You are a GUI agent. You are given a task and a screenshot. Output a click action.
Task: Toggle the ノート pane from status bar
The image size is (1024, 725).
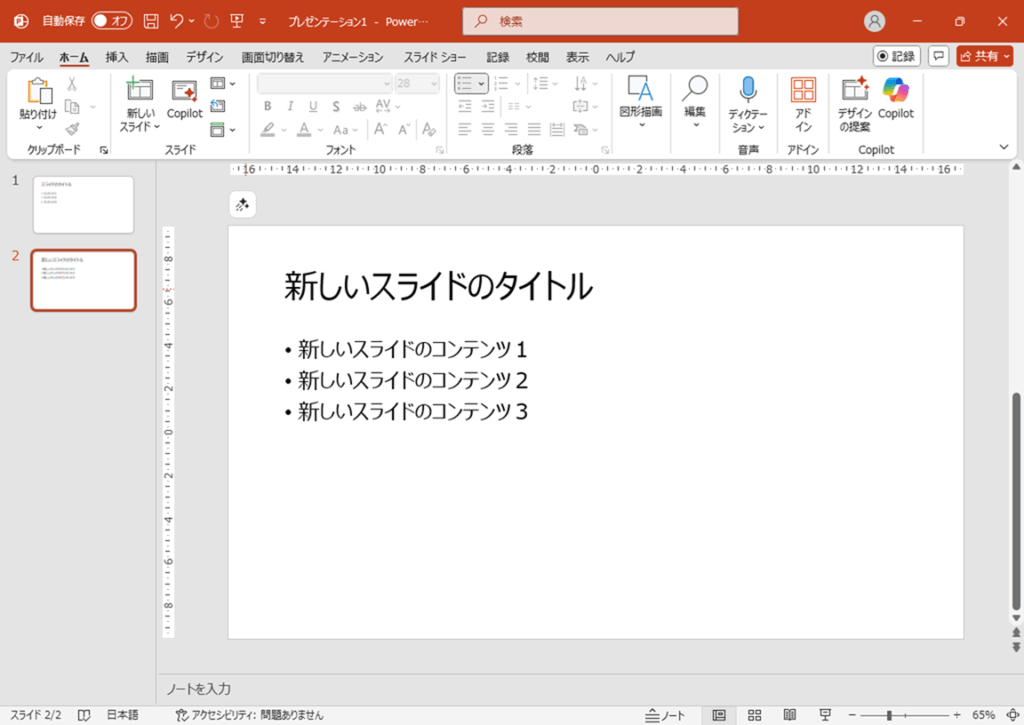pyautogui.click(x=664, y=714)
